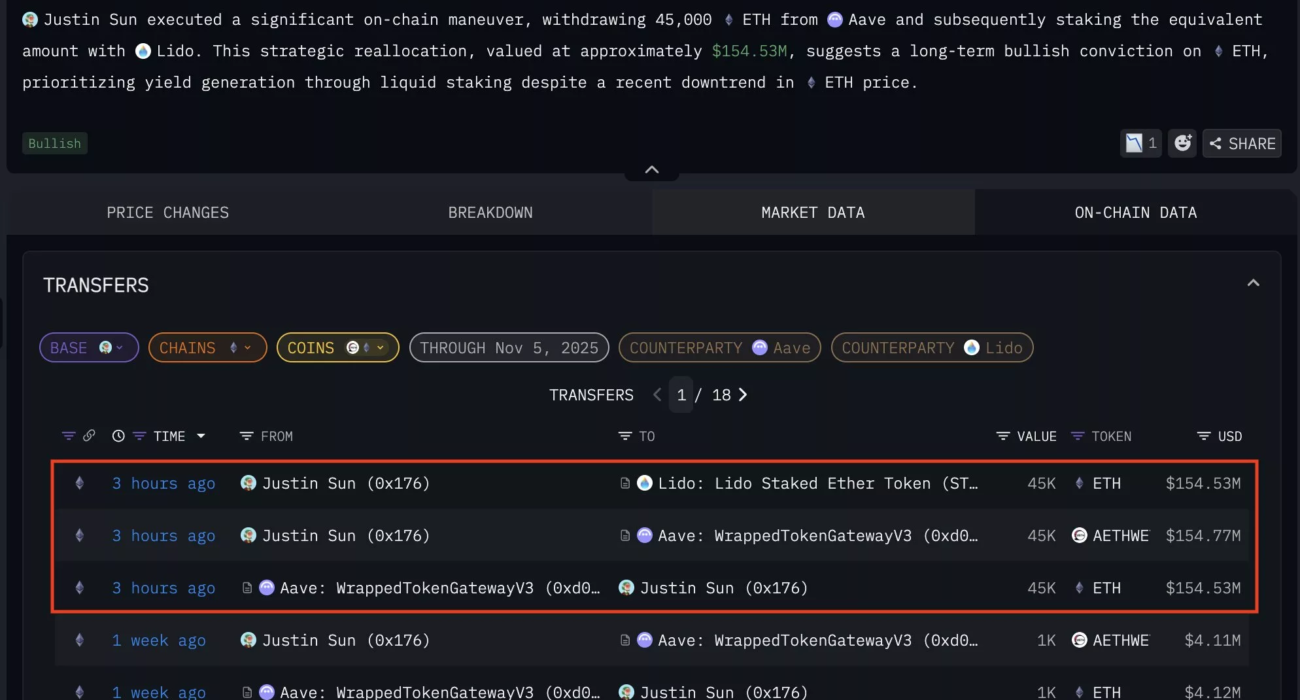Image resolution: width=1300 pixels, height=700 pixels.
Task: Click the transfers page number field
Action: [x=681, y=395]
